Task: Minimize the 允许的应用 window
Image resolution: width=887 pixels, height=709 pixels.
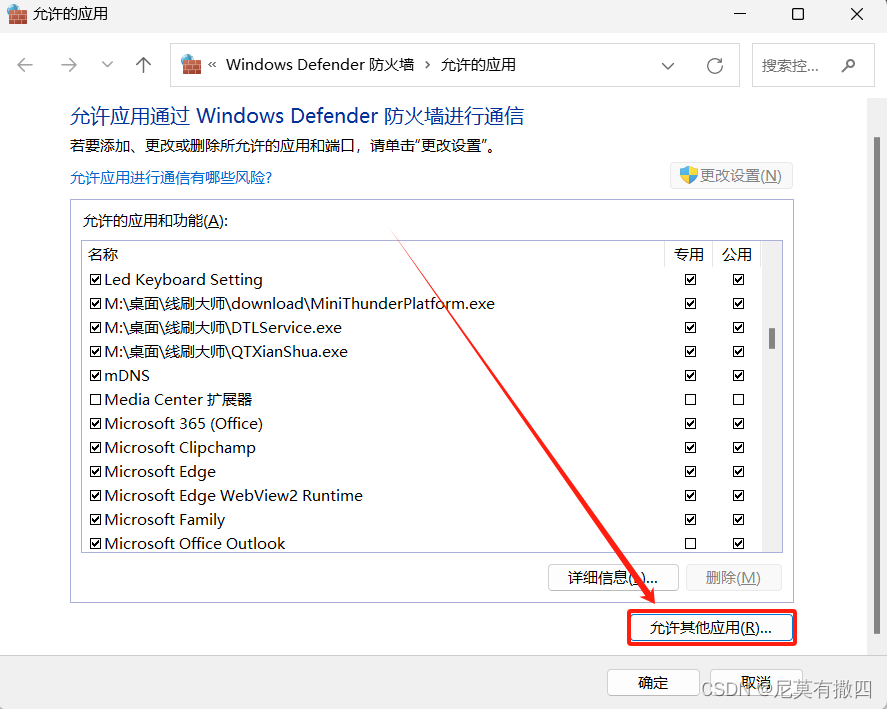Action: click(740, 14)
